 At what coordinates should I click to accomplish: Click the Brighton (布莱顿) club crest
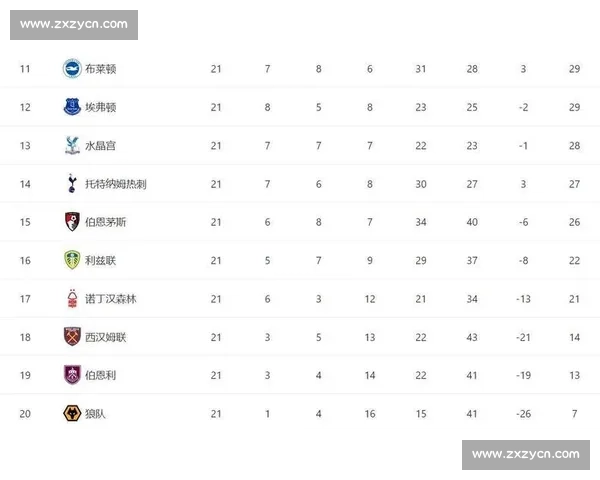coord(72,69)
